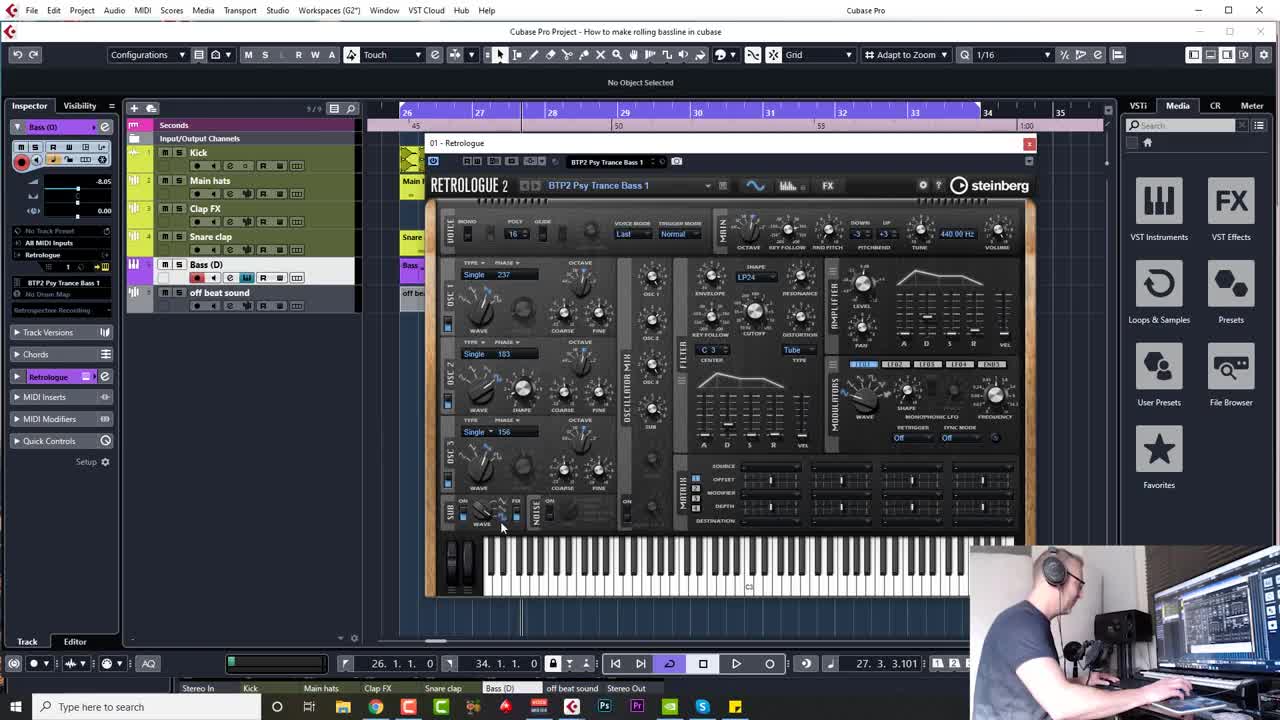Click the AQ button in transport bar
Viewport: 1280px width, 720px height.
(148, 664)
